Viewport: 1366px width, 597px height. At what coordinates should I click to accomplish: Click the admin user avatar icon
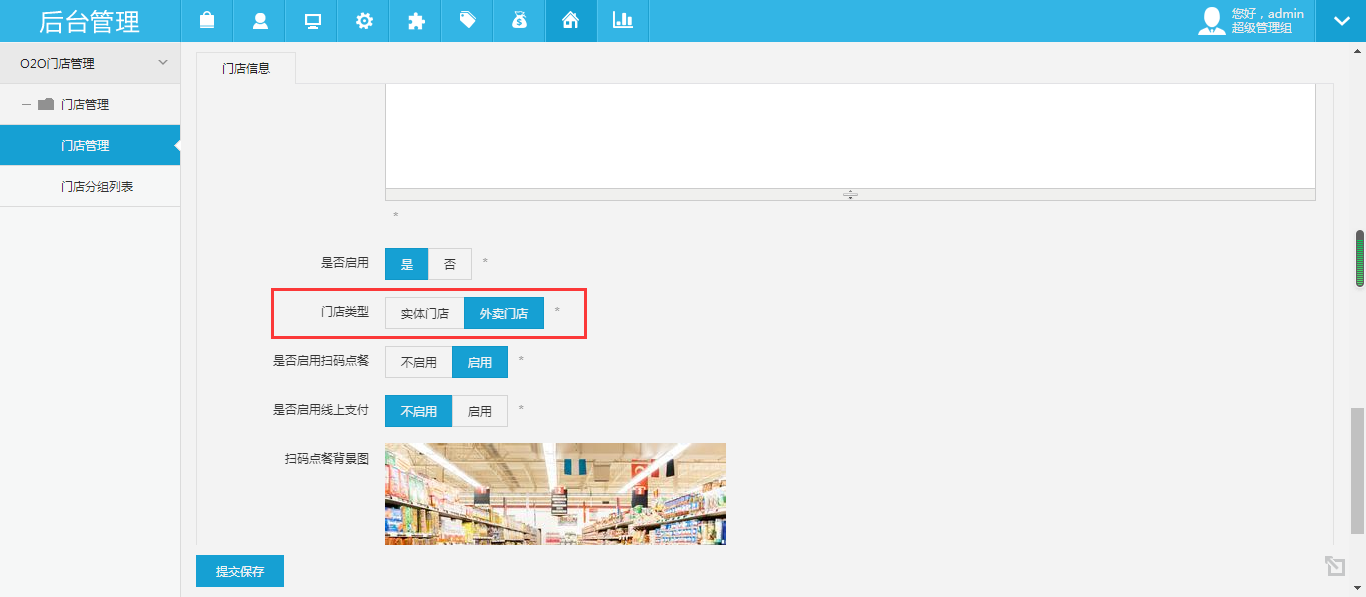[1212, 21]
